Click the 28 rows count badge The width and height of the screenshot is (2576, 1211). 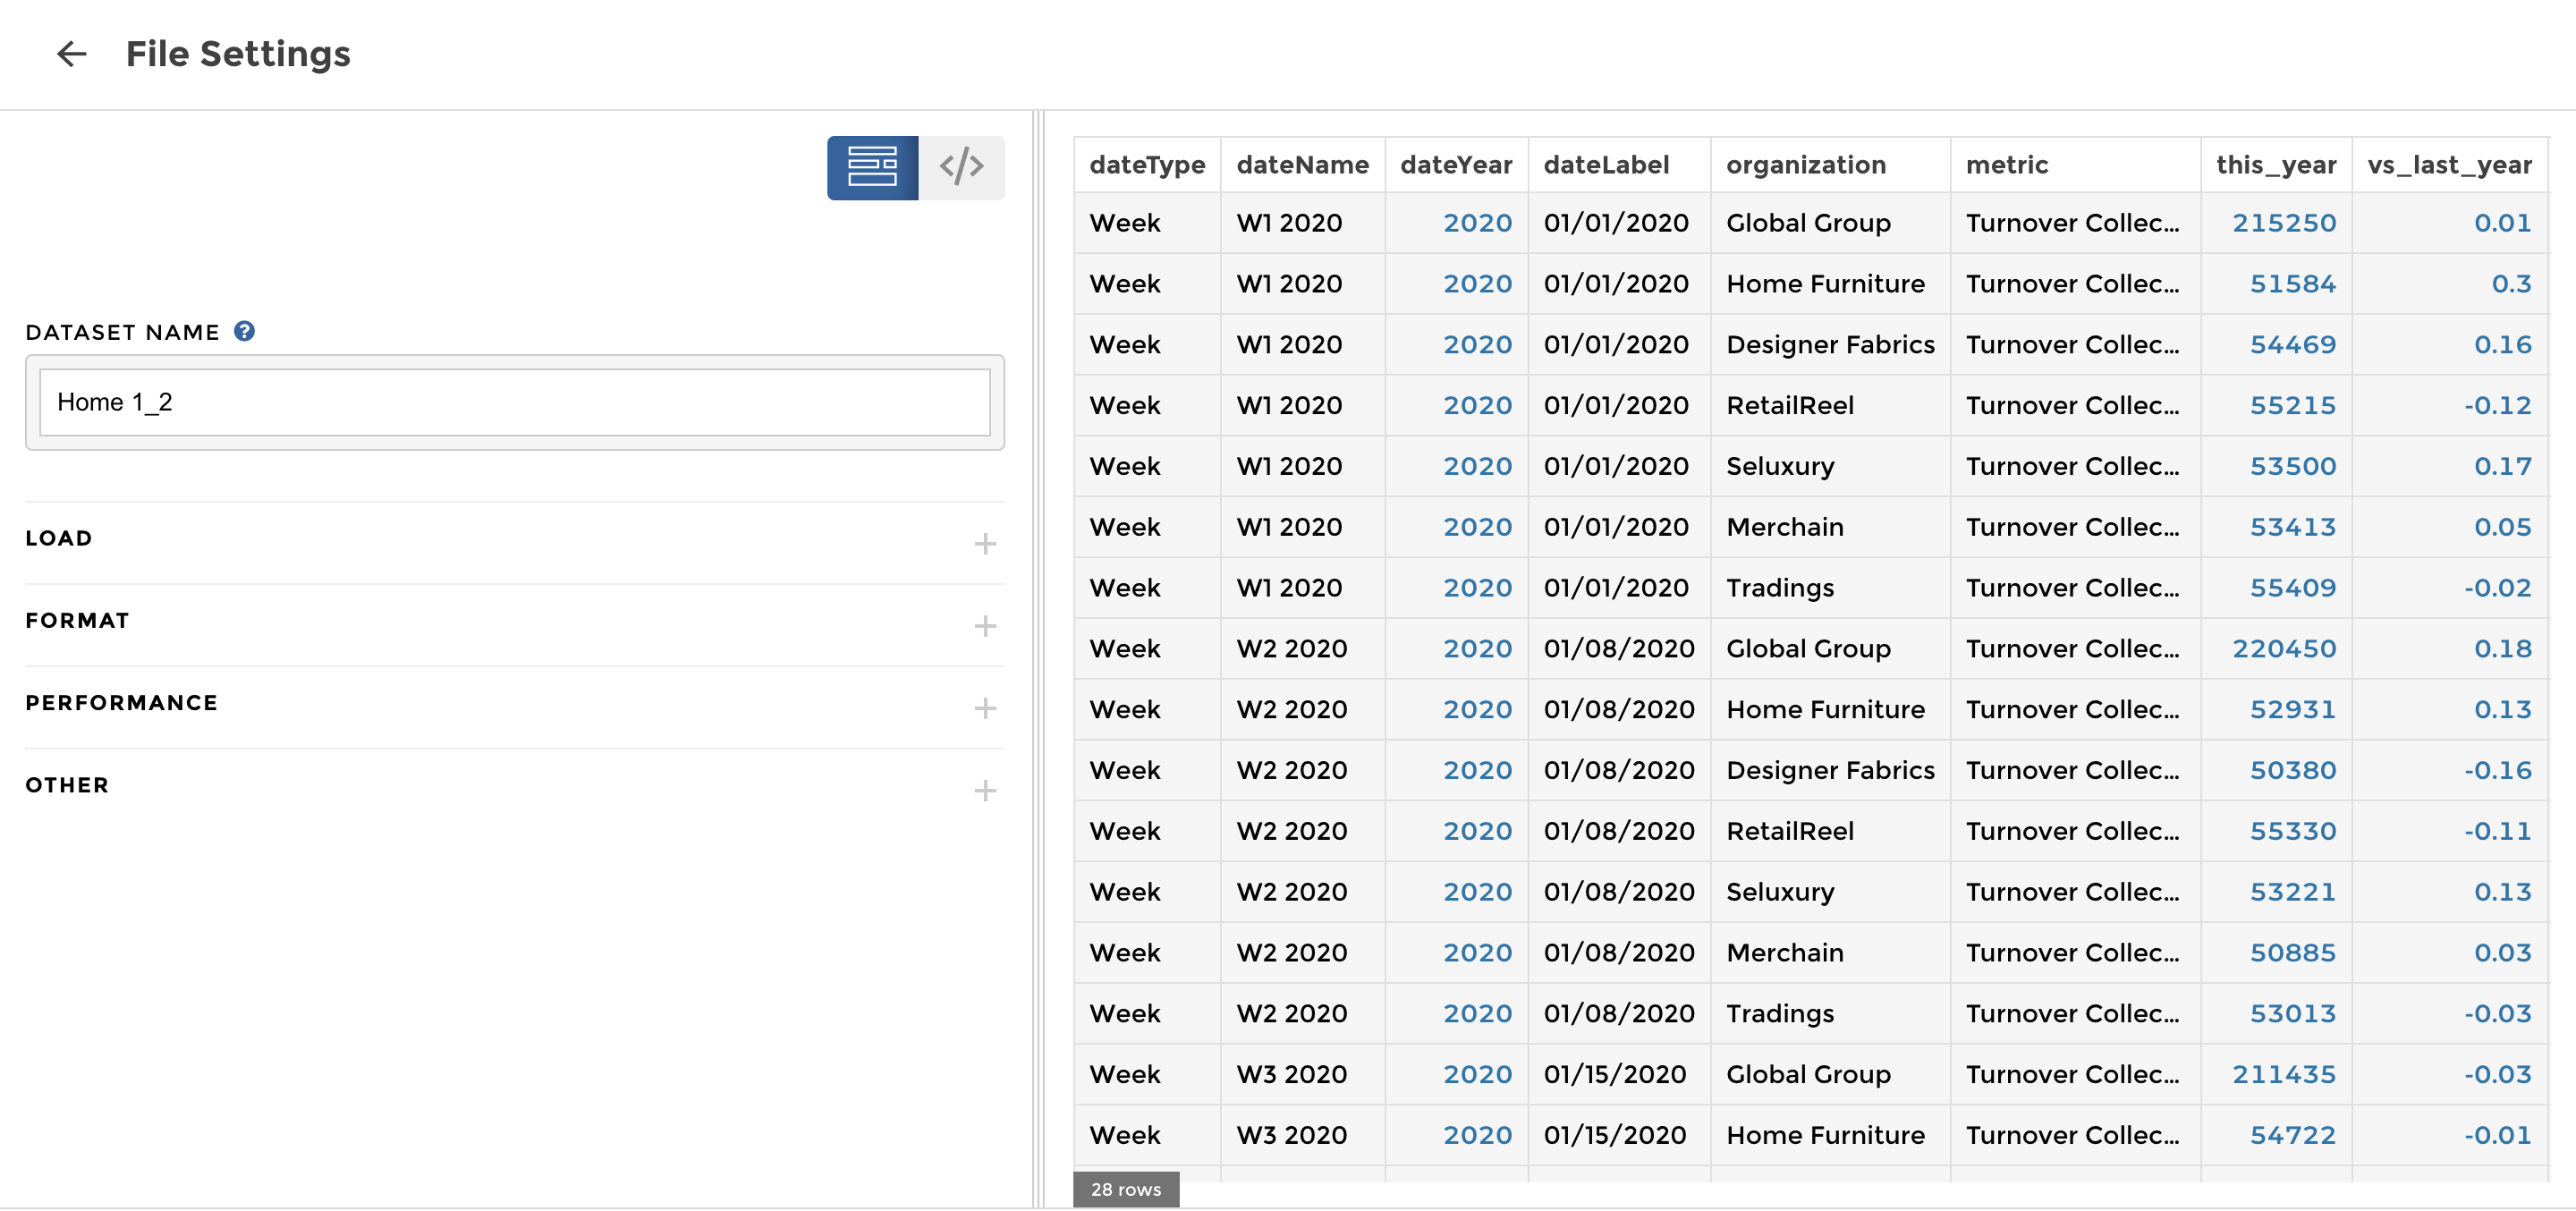click(x=1126, y=1189)
